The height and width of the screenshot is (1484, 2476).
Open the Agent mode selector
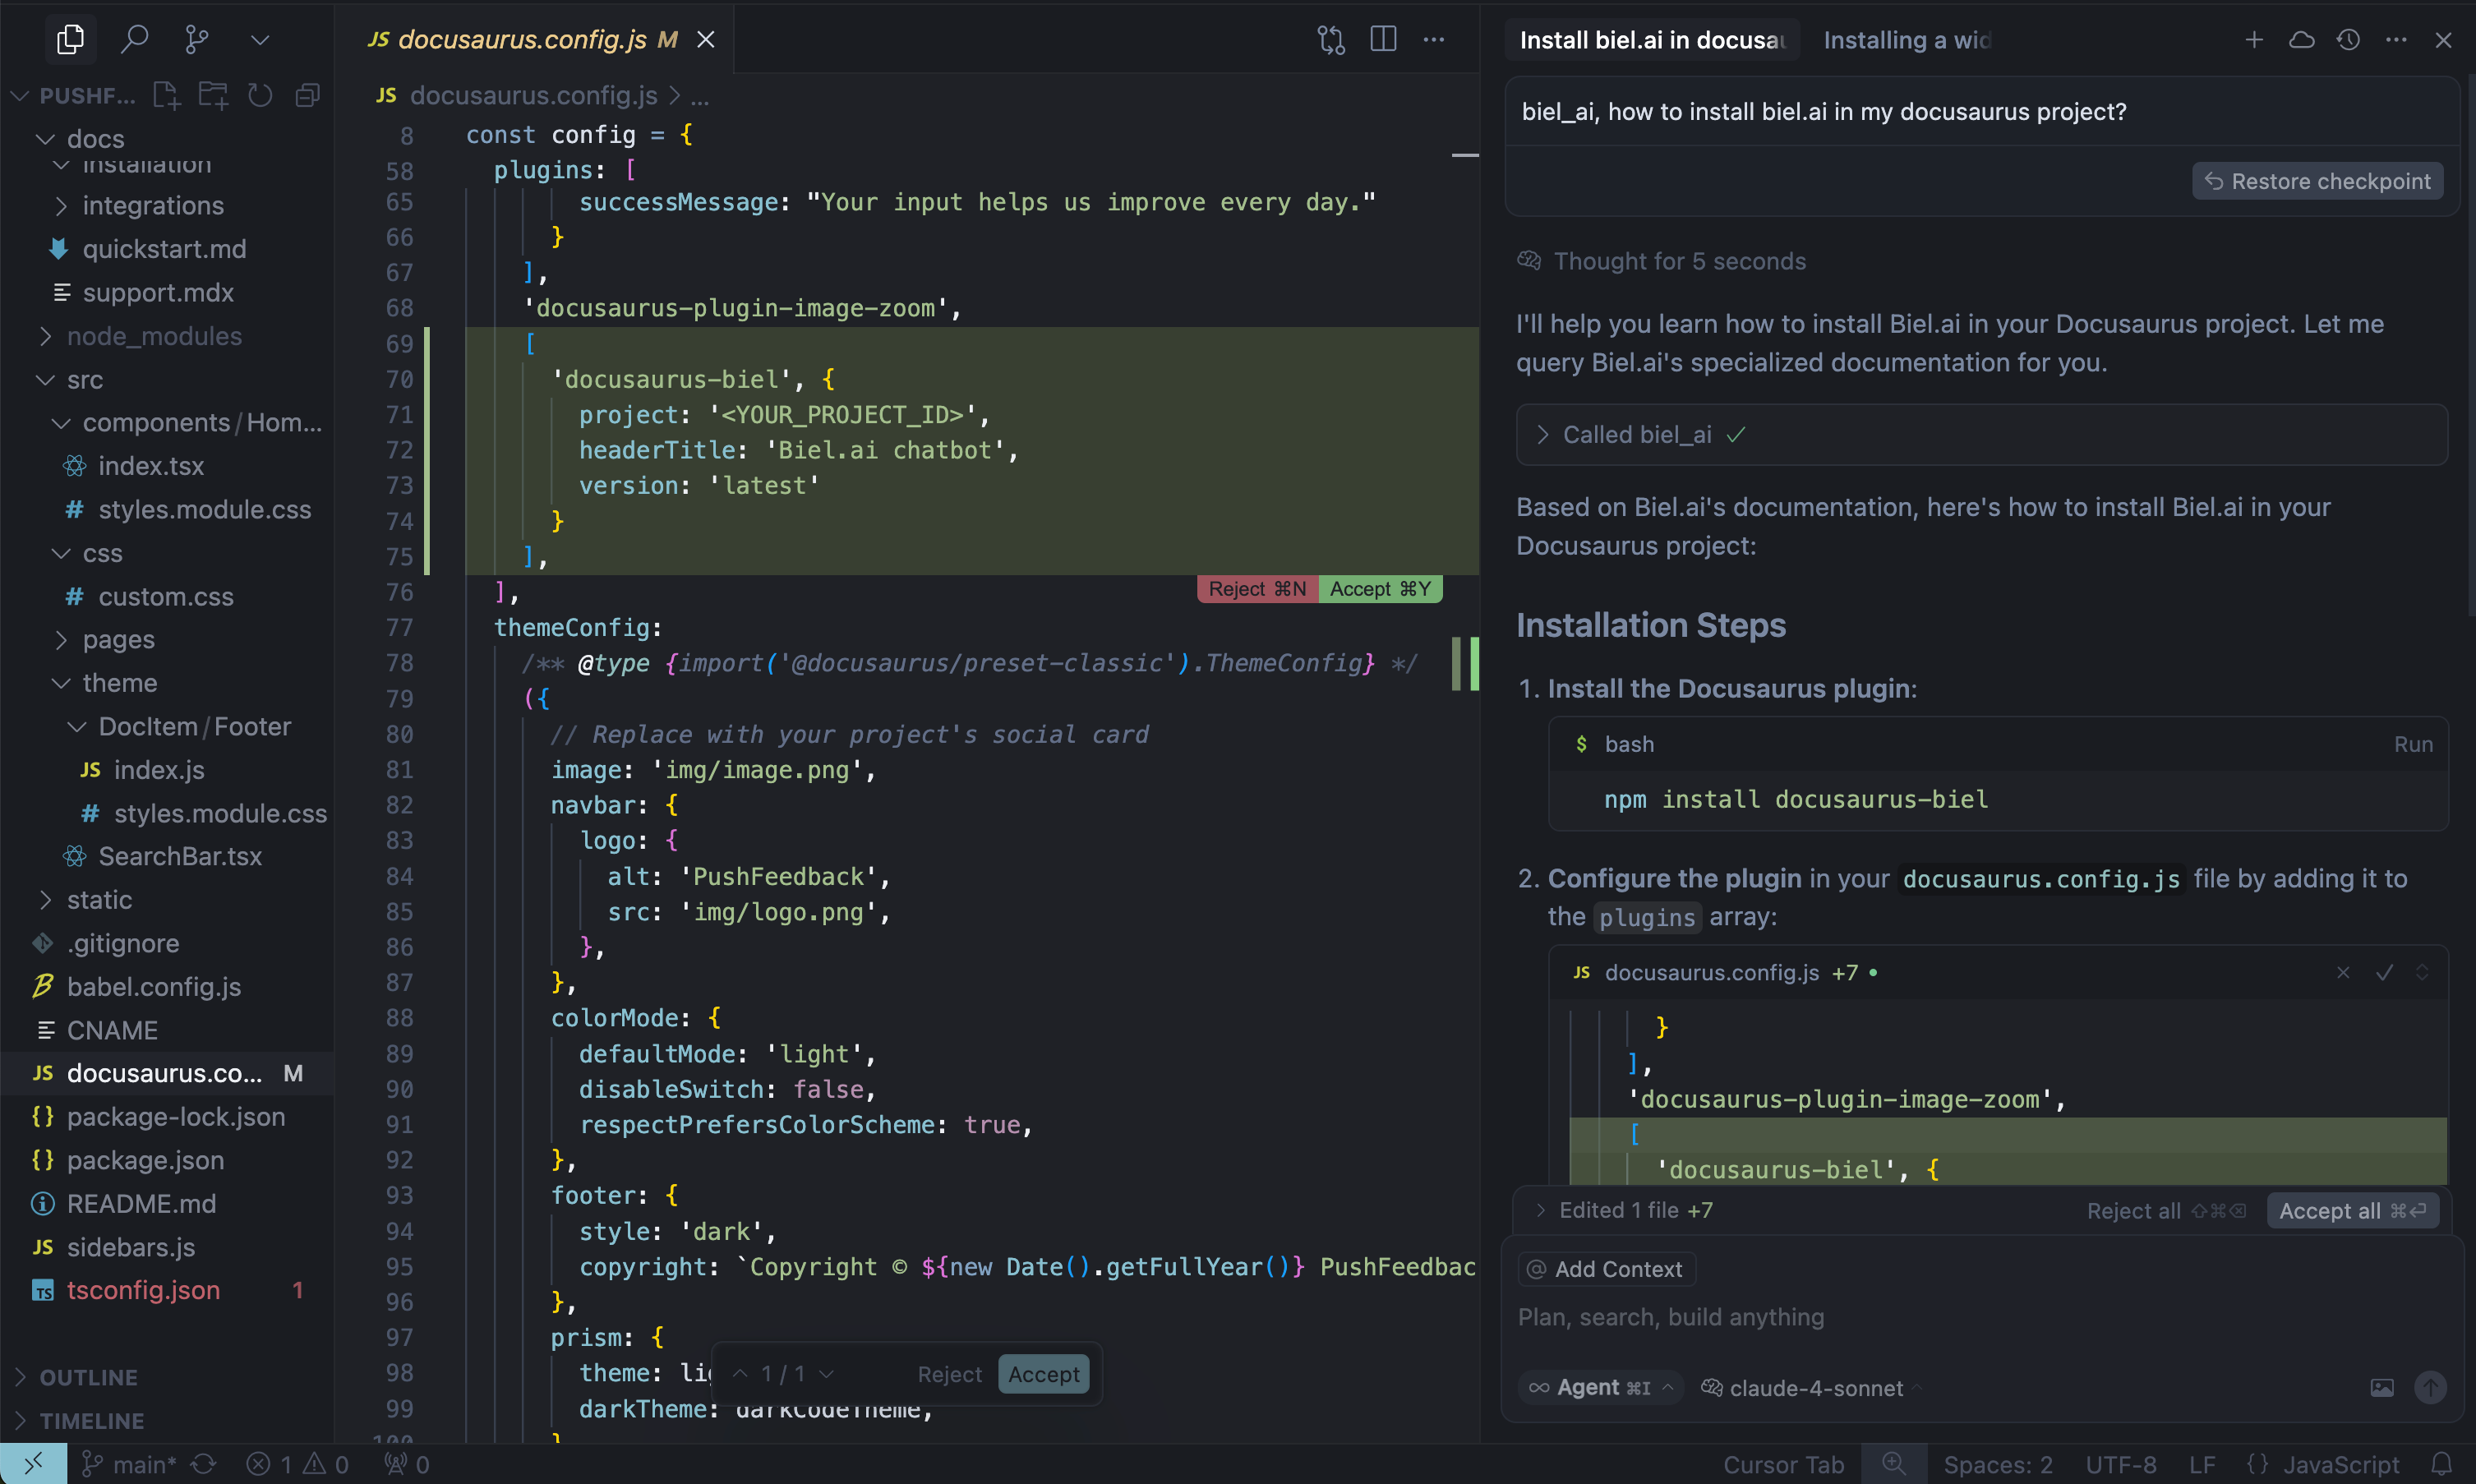click(1598, 1388)
